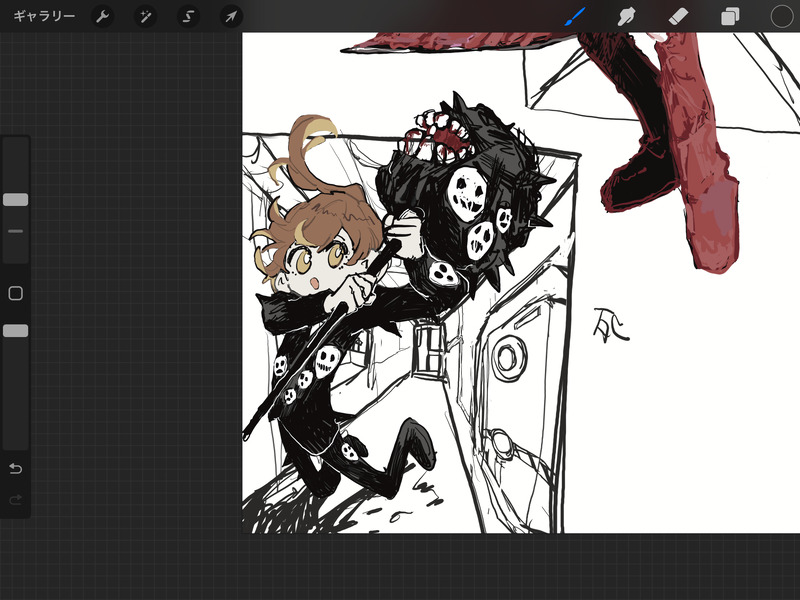Open the Selection tool (S icon)
800x600 pixels.
[x=188, y=17]
